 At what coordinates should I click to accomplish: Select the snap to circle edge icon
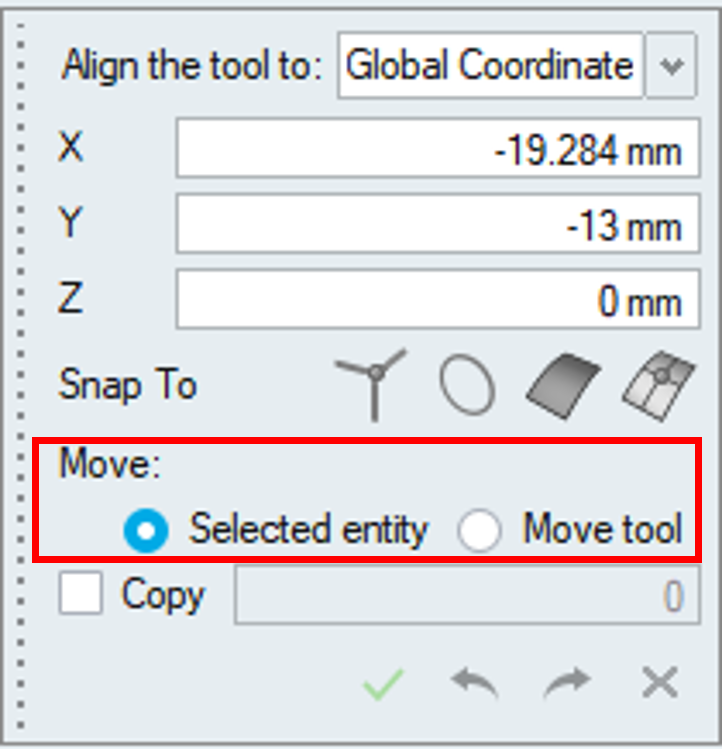click(x=467, y=385)
